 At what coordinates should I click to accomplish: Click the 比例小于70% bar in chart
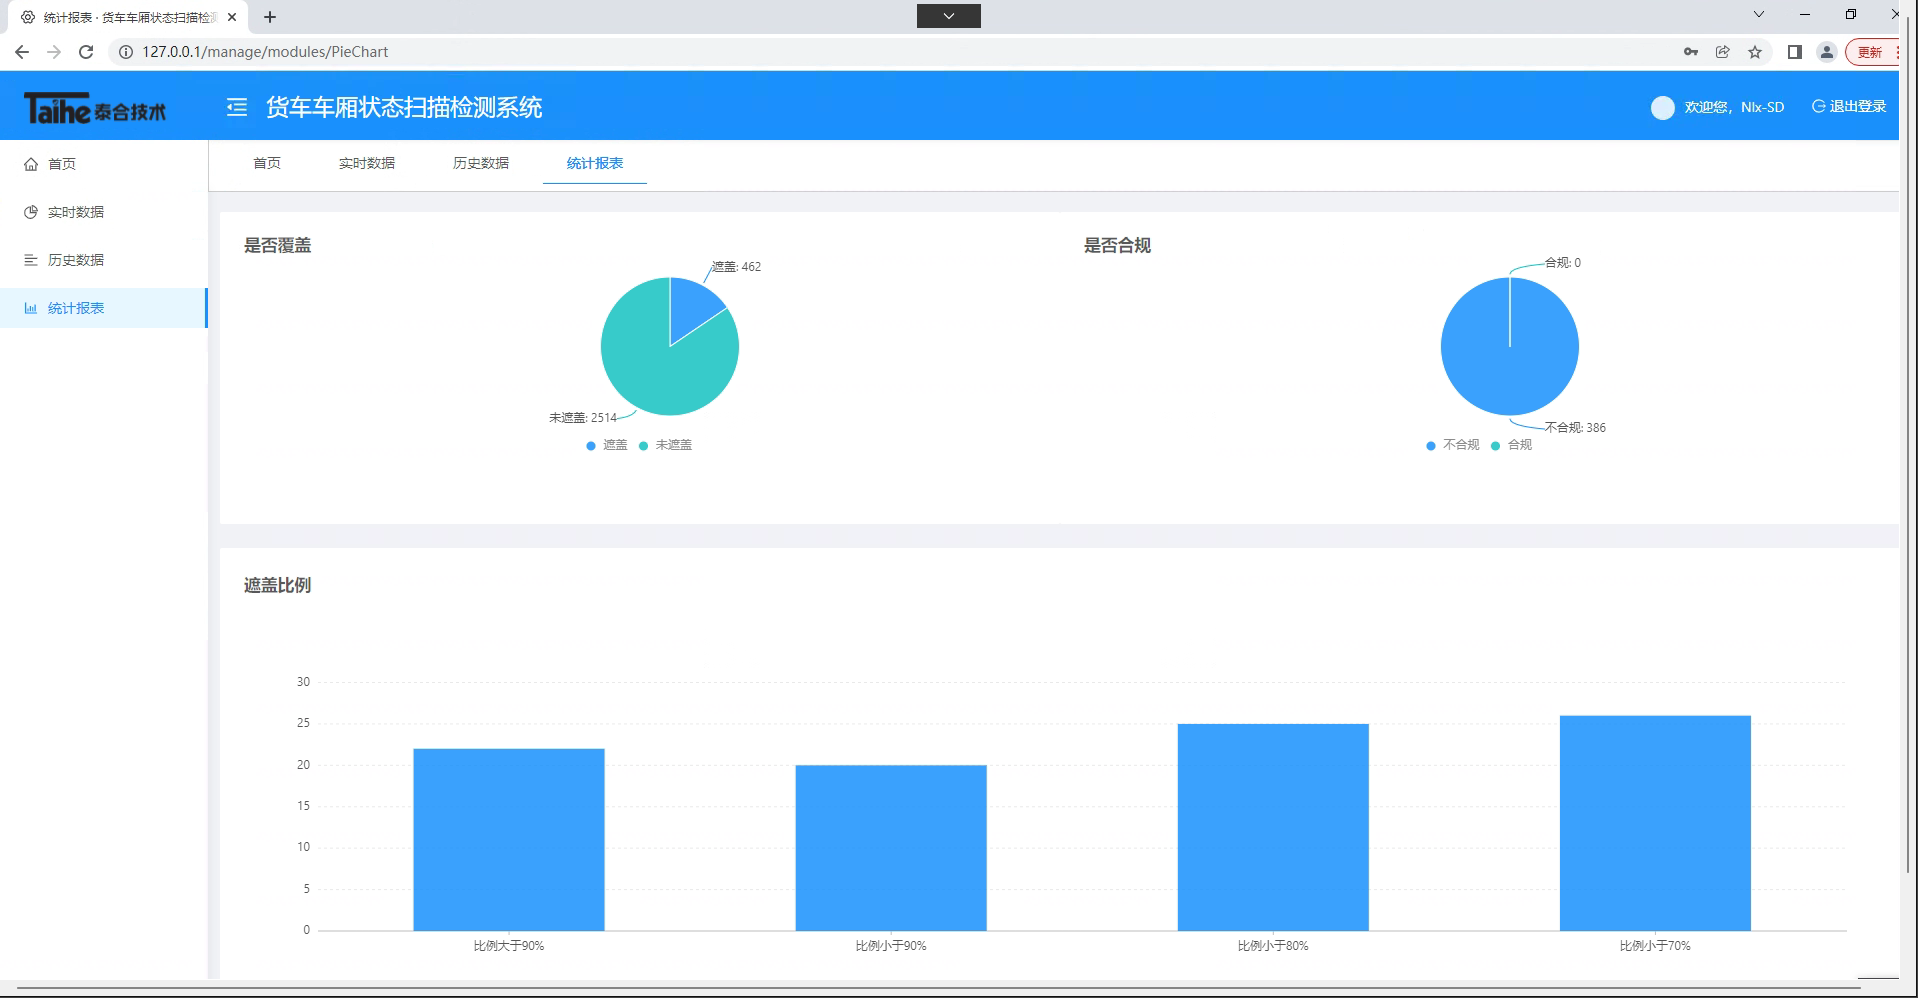point(1654,822)
